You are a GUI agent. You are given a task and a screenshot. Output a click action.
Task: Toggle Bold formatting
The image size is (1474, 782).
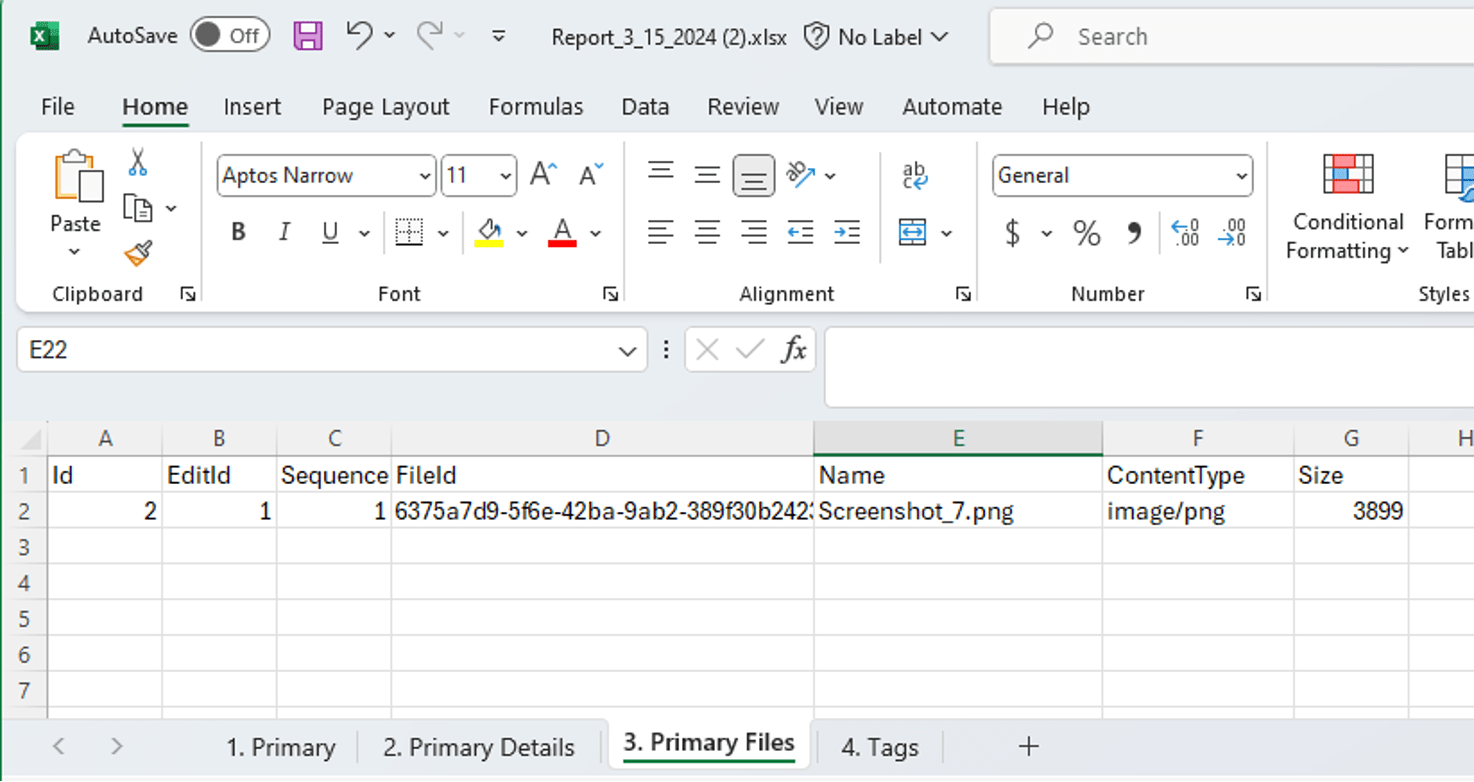click(238, 233)
